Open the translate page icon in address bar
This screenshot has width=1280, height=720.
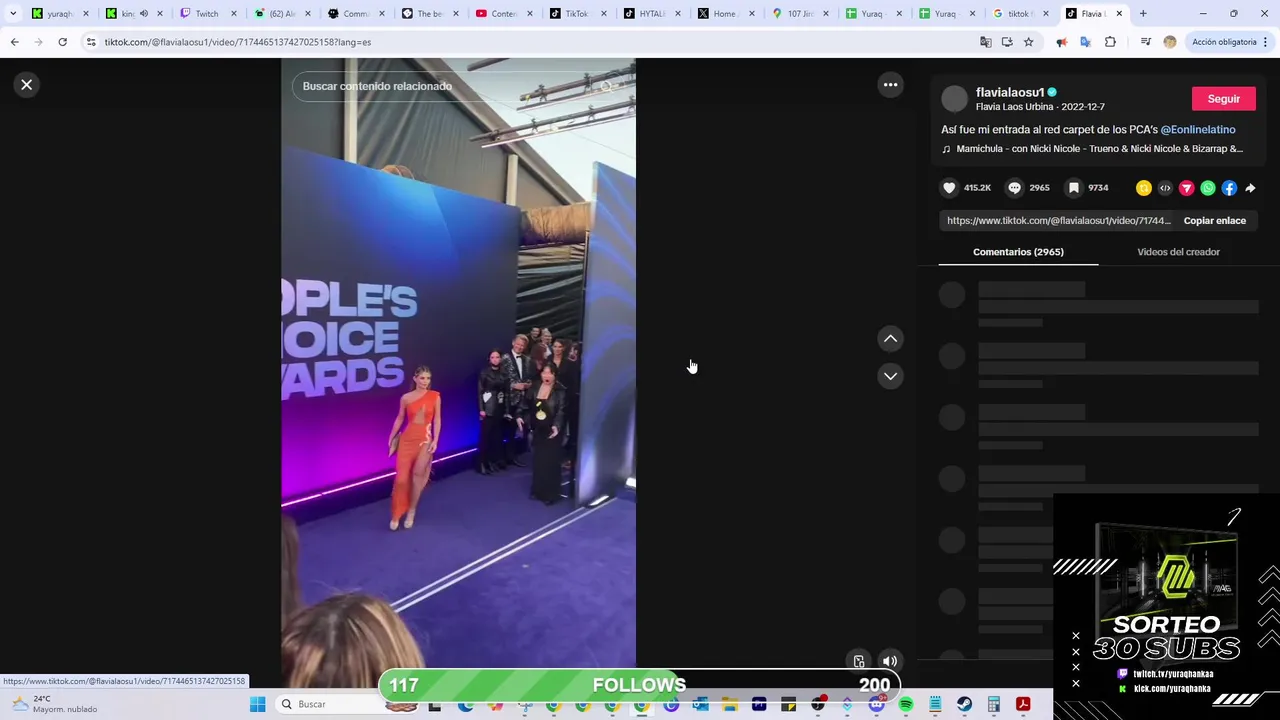tap(985, 42)
